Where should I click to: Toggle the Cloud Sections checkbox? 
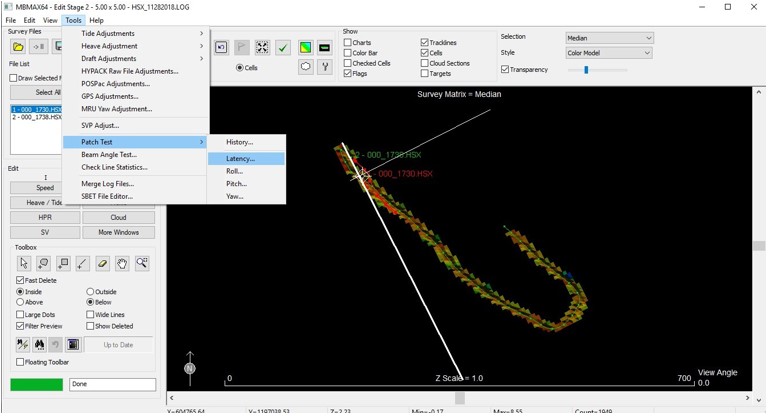pyautogui.click(x=425, y=63)
